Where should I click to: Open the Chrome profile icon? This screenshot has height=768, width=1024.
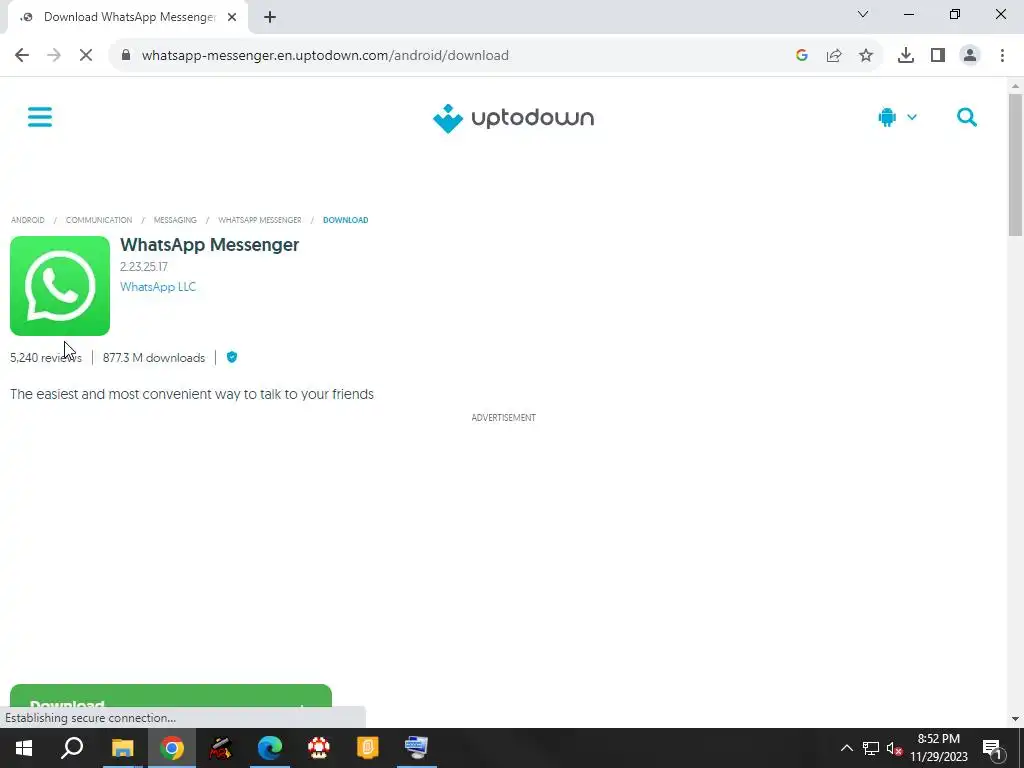970,56
